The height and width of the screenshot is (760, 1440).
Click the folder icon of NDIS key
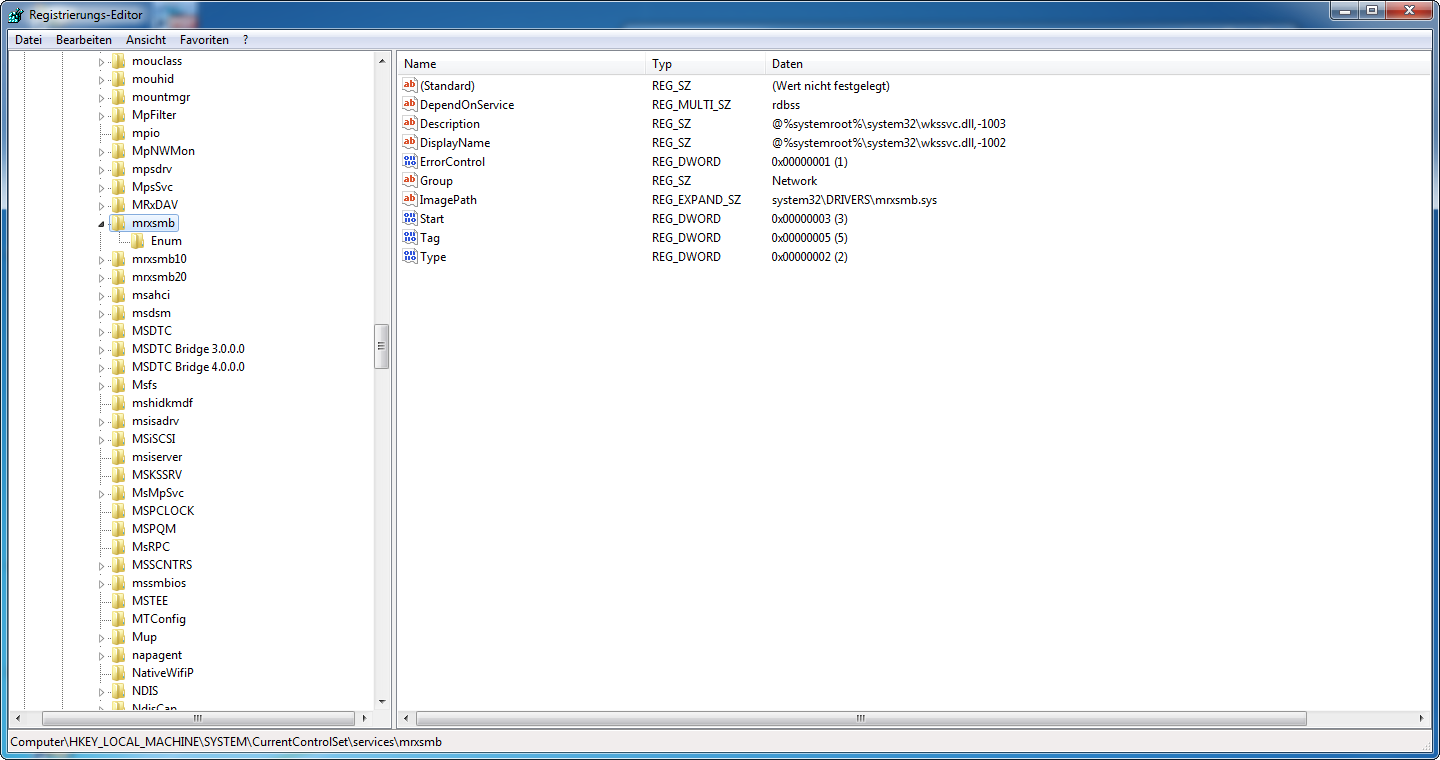coord(118,691)
